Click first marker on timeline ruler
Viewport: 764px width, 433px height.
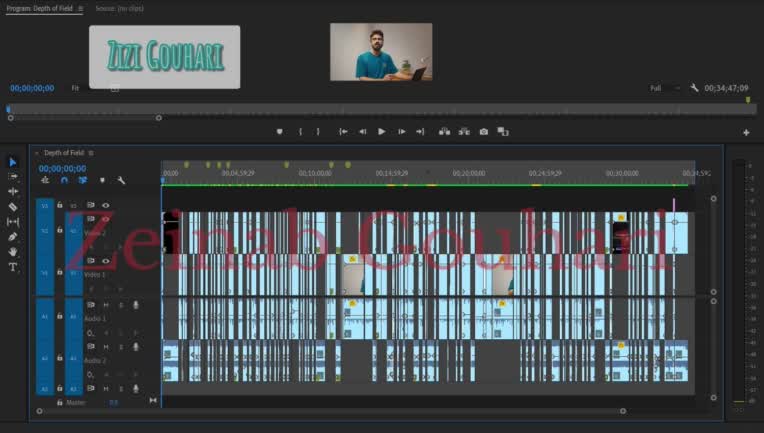[186, 165]
